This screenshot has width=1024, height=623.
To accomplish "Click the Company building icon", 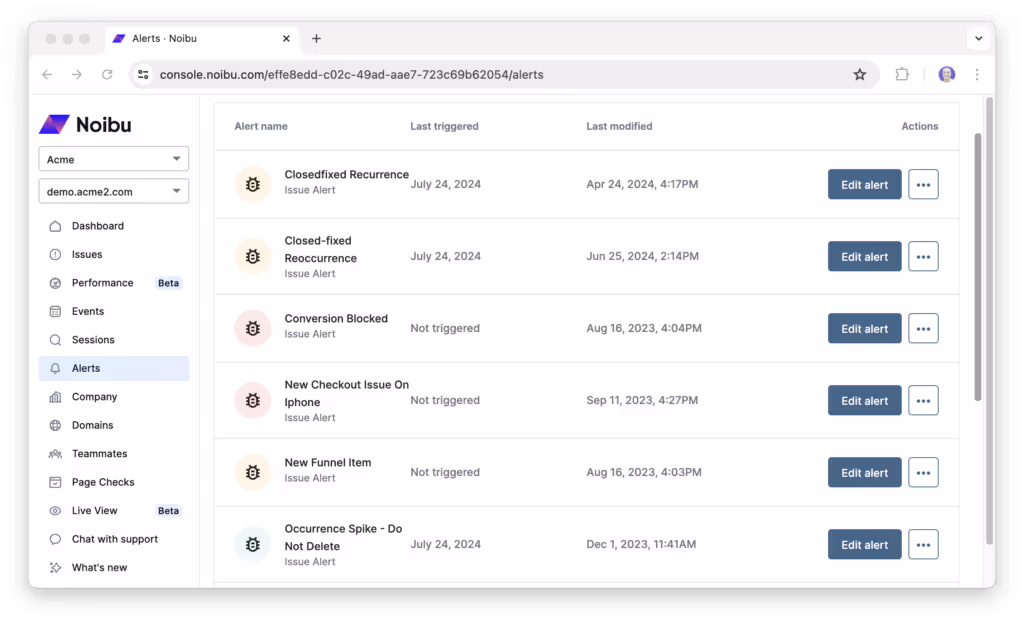I will (56, 396).
